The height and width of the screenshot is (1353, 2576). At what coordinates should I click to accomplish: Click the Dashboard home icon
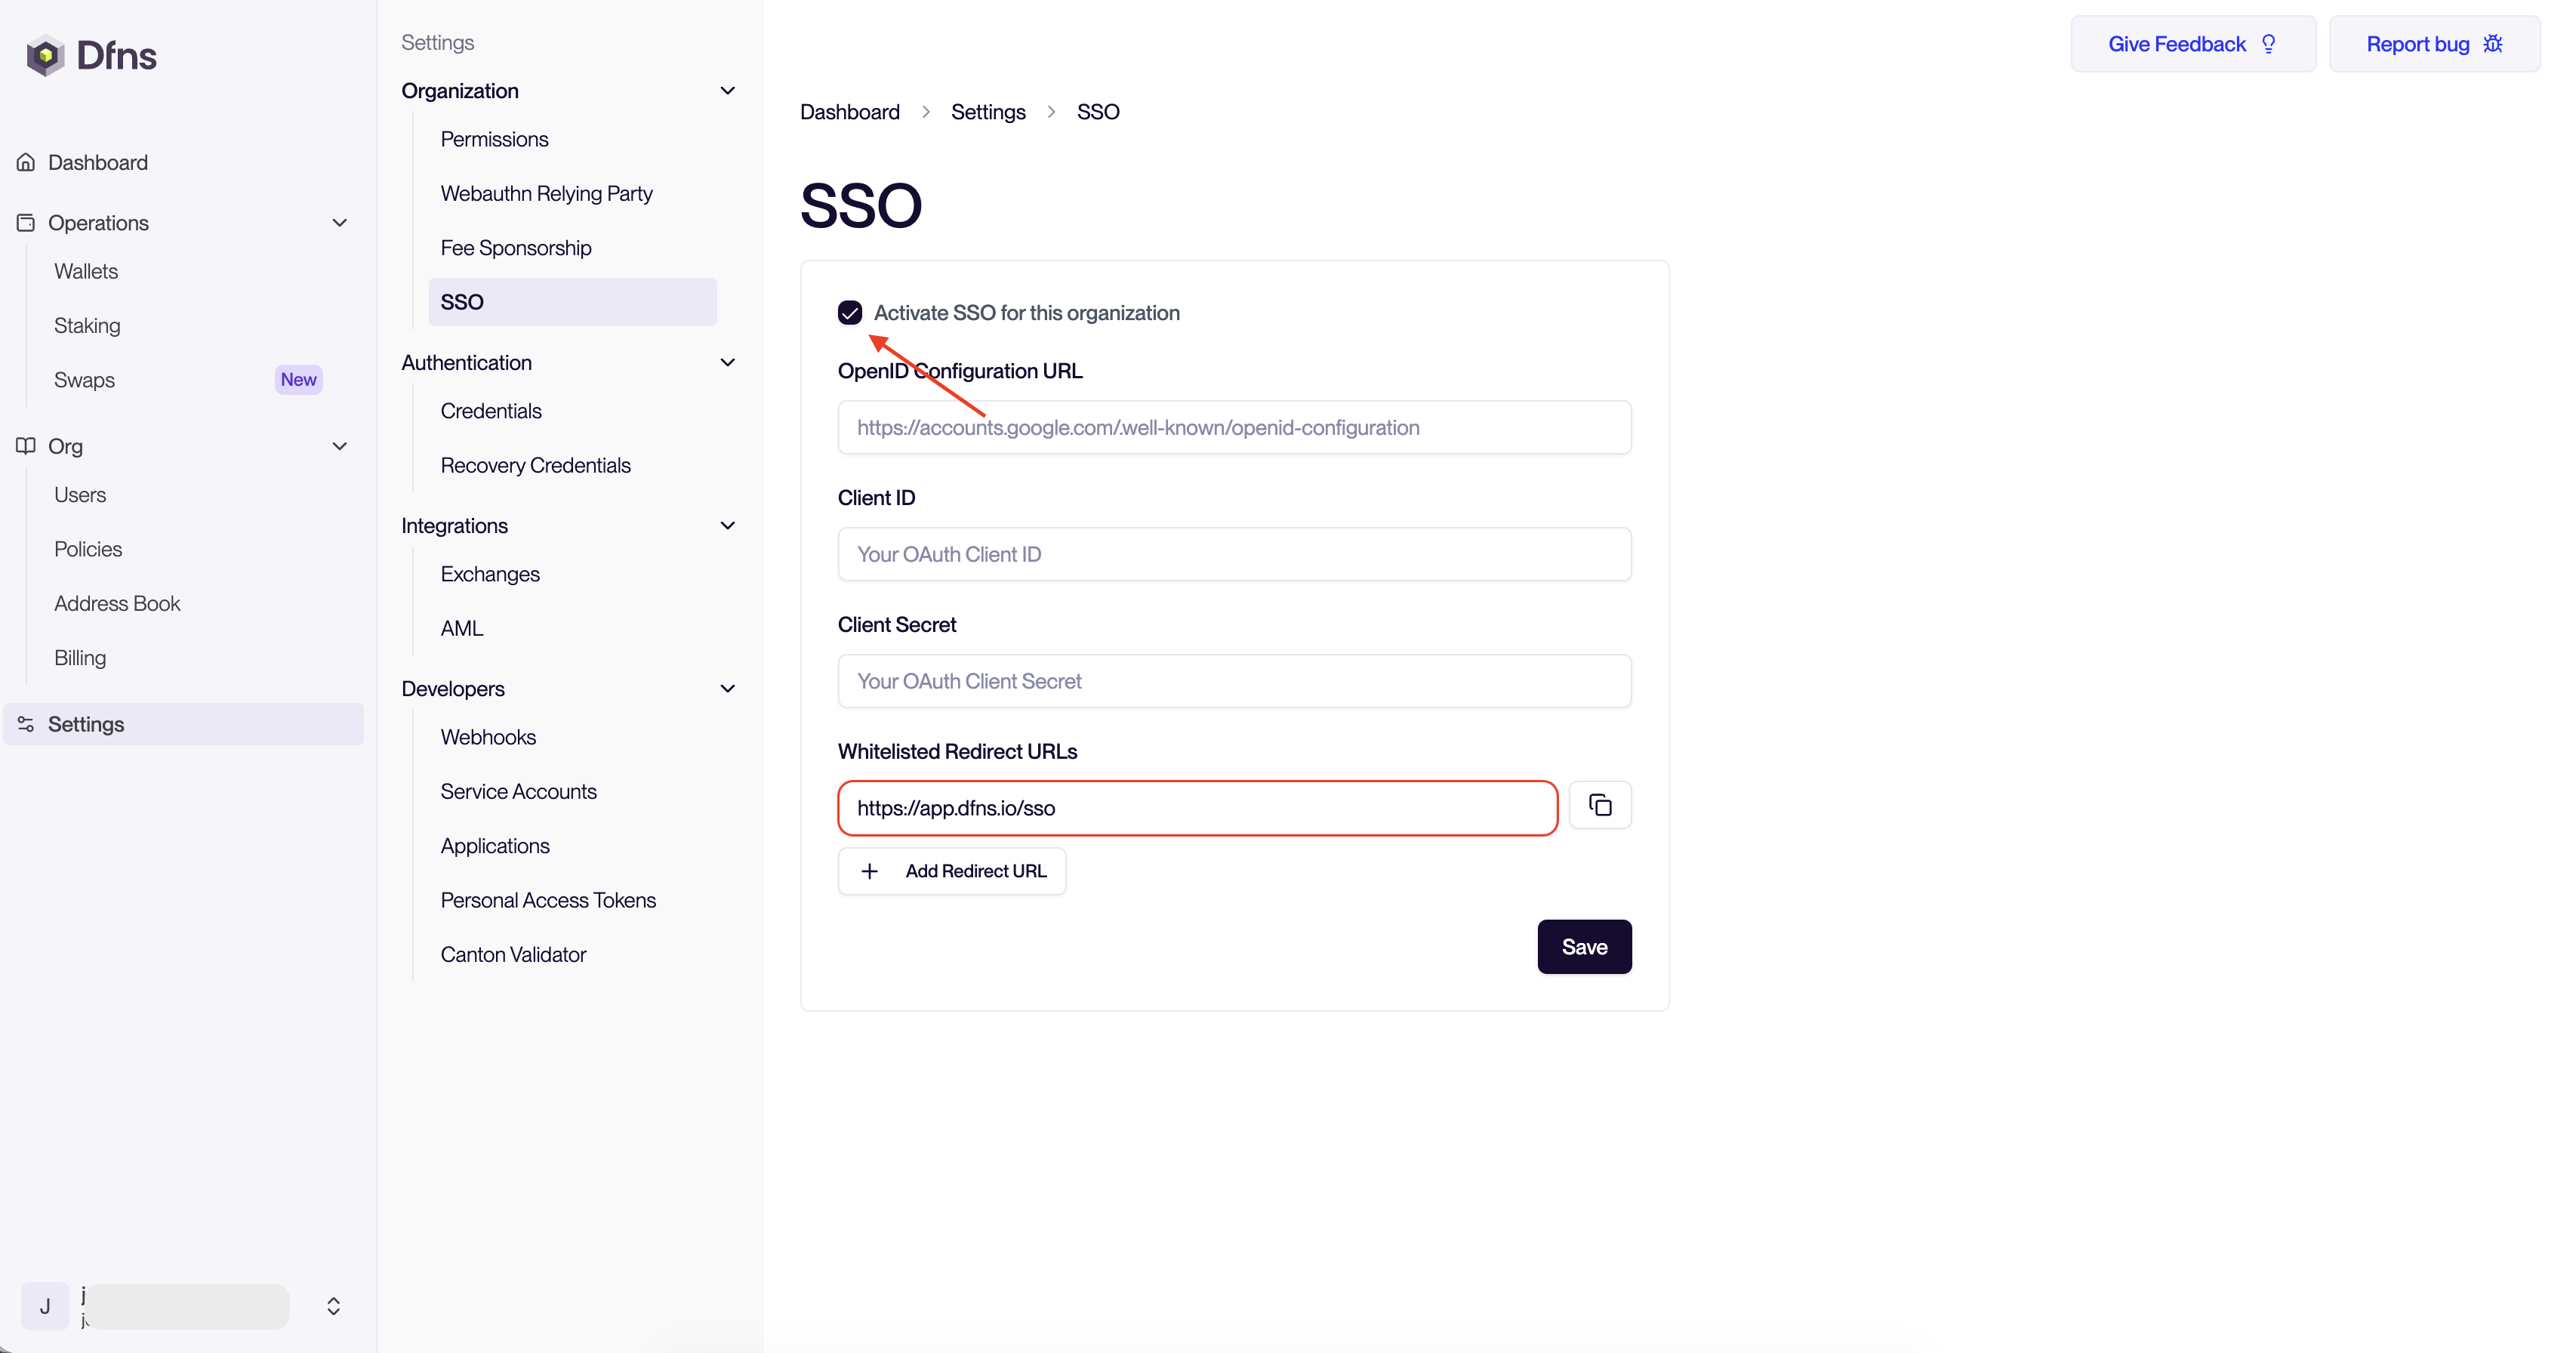pos(26,162)
